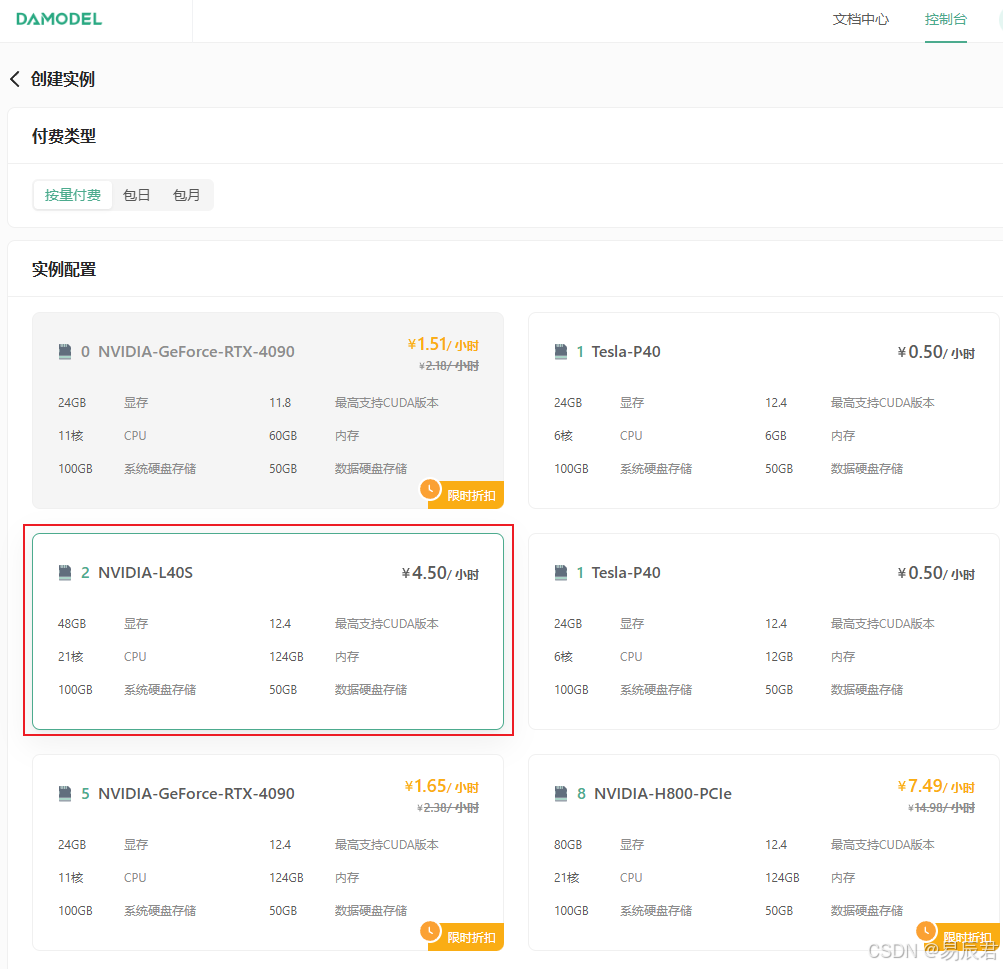
Task: Select the NVIDIA-H800-PCIe instance card
Action: 764,853
